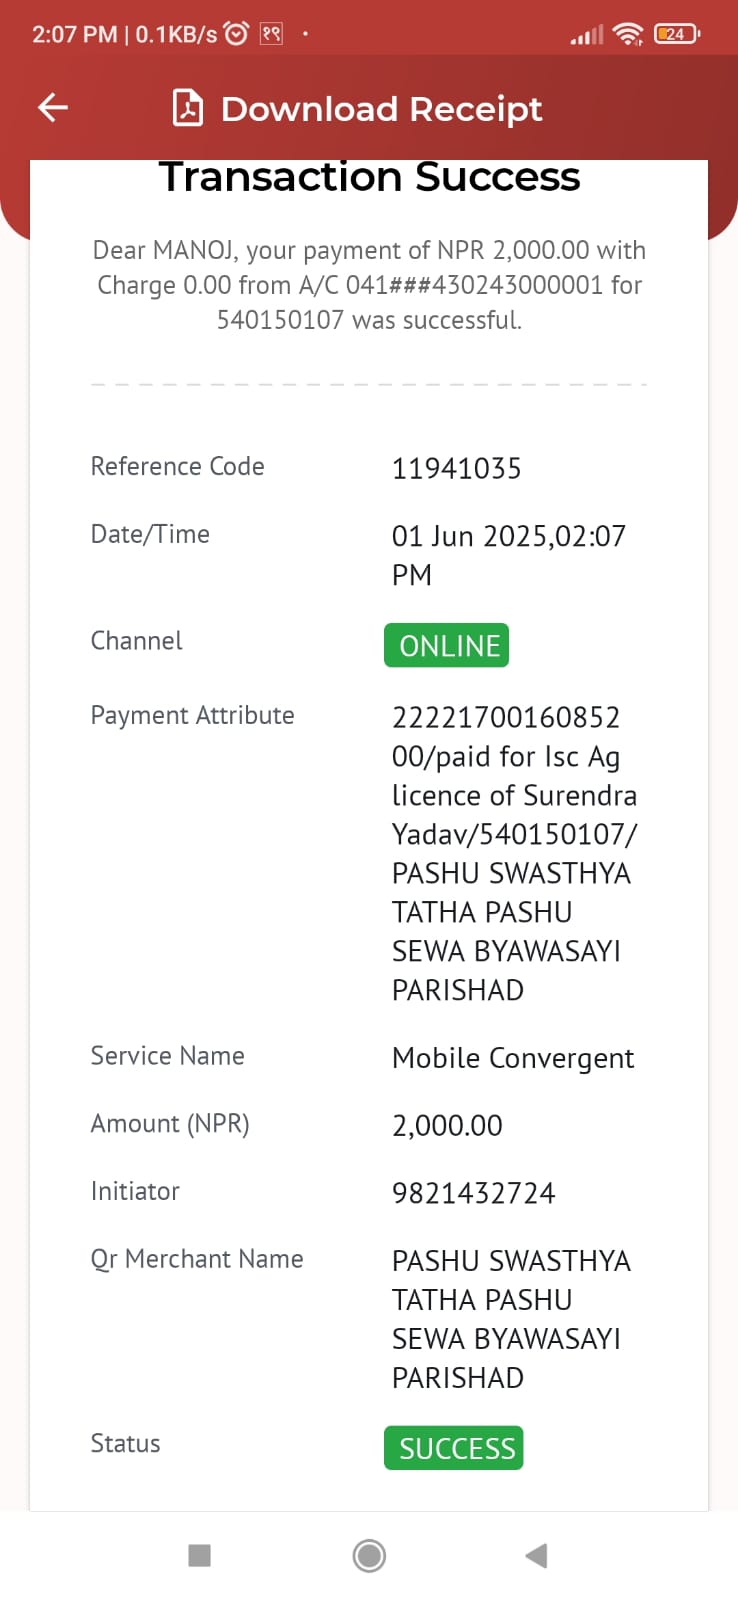Tap the Qr Merchant Name value
Image resolution: width=738 pixels, height=1600 pixels.
tap(511, 1319)
